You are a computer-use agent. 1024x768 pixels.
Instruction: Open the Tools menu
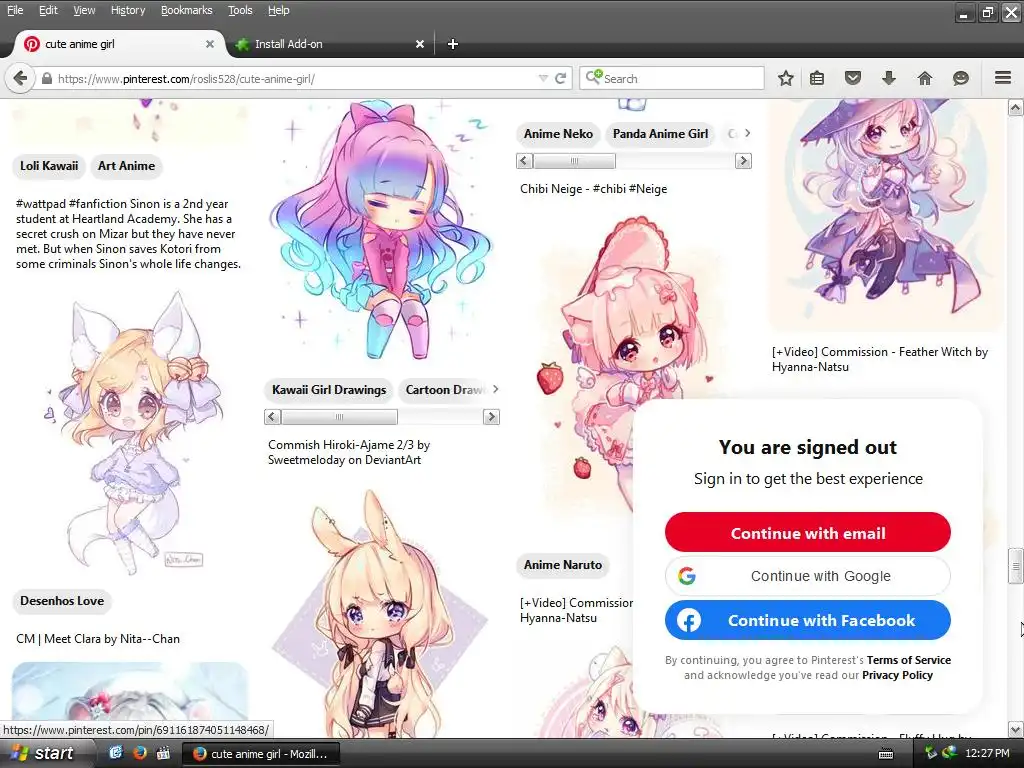240,10
